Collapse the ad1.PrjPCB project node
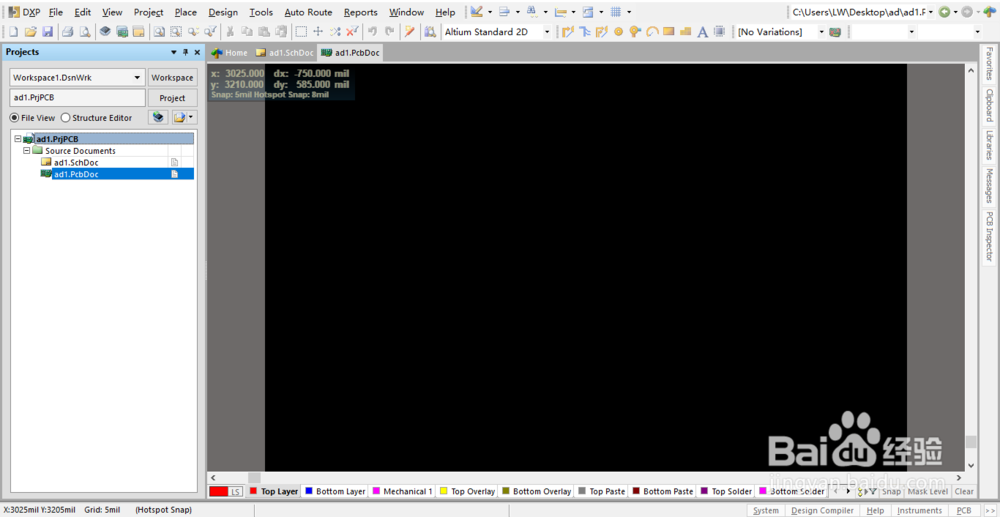This screenshot has height=517, width=1000. 17,139
